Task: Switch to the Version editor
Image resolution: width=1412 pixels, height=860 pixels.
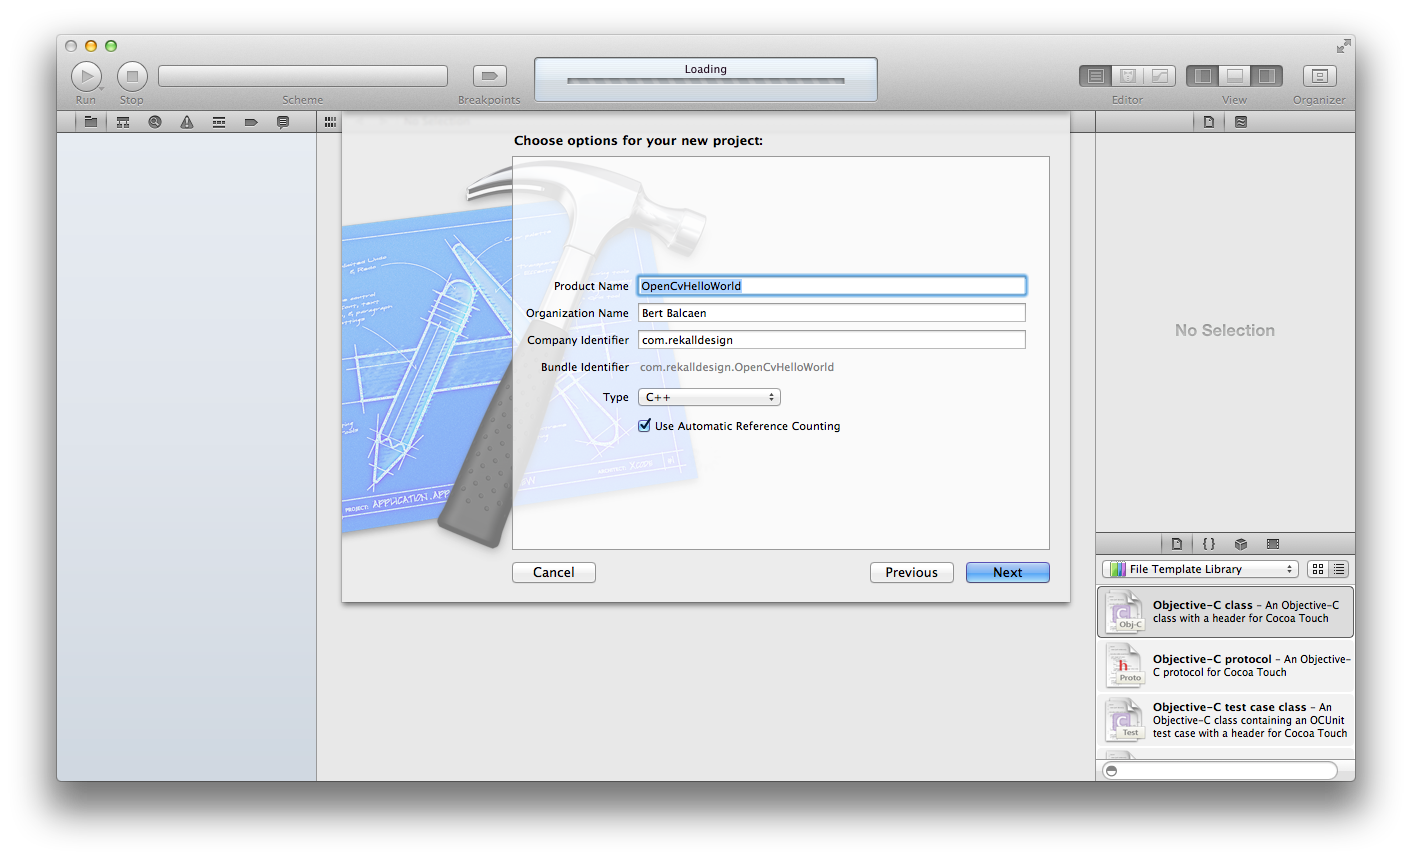Action: pos(1159,76)
